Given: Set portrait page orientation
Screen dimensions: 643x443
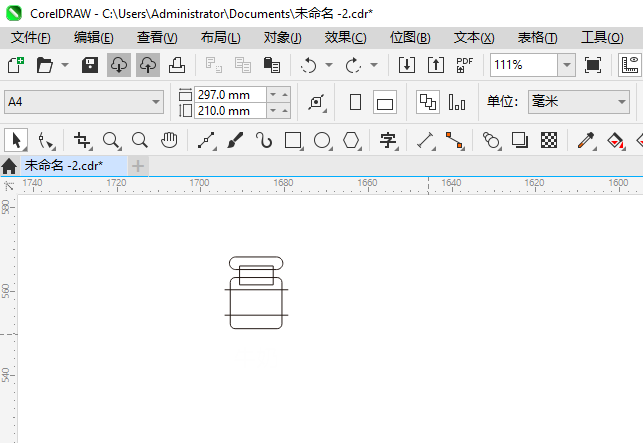Looking at the screenshot, I should (x=356, y=102).
